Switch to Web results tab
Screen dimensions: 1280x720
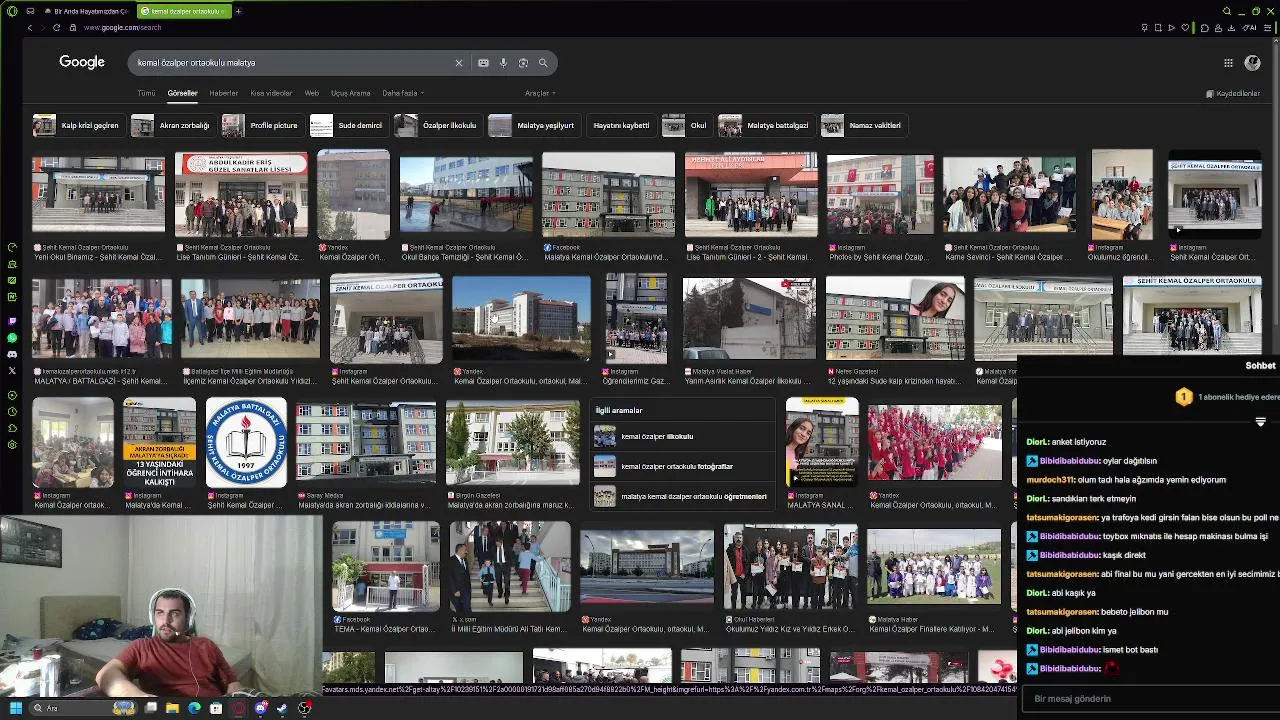tap(312, 93)
